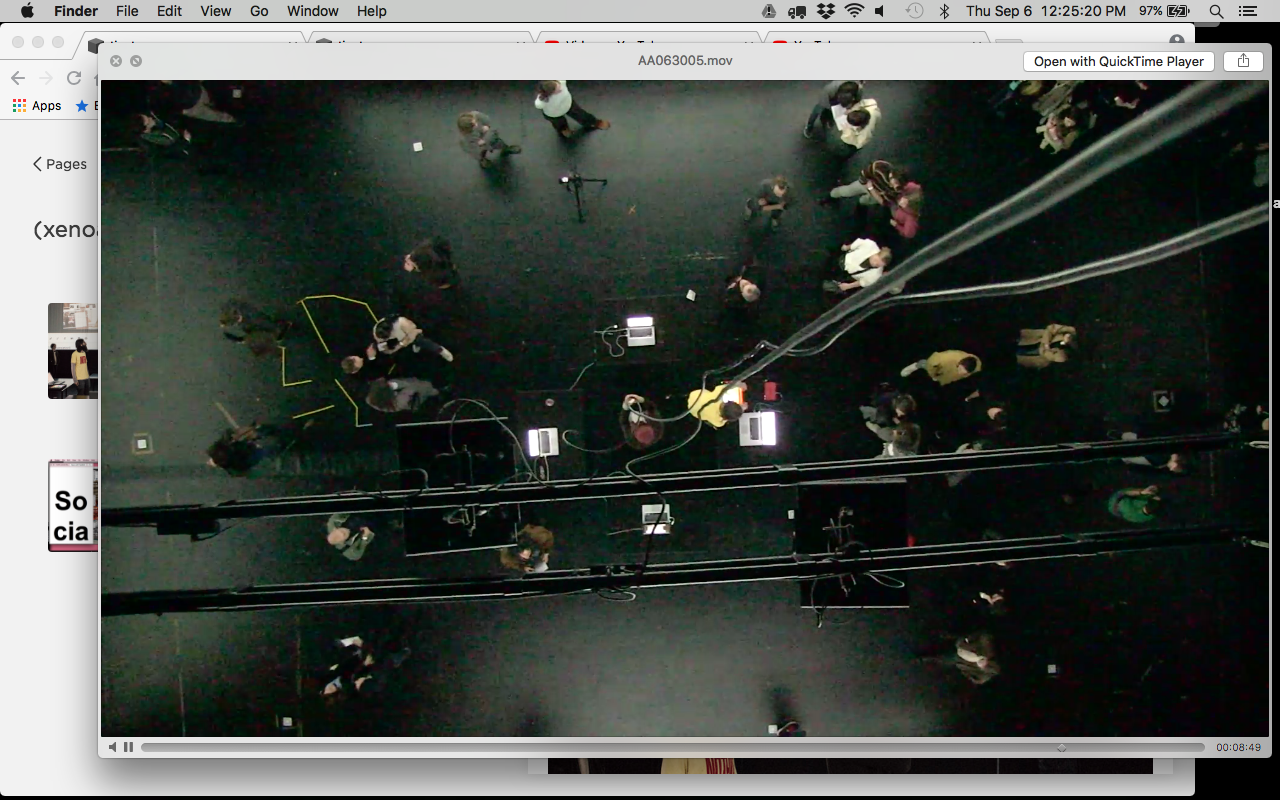Open the View menu
This screenshot has width=1280, height=800.
click(215, 11)
